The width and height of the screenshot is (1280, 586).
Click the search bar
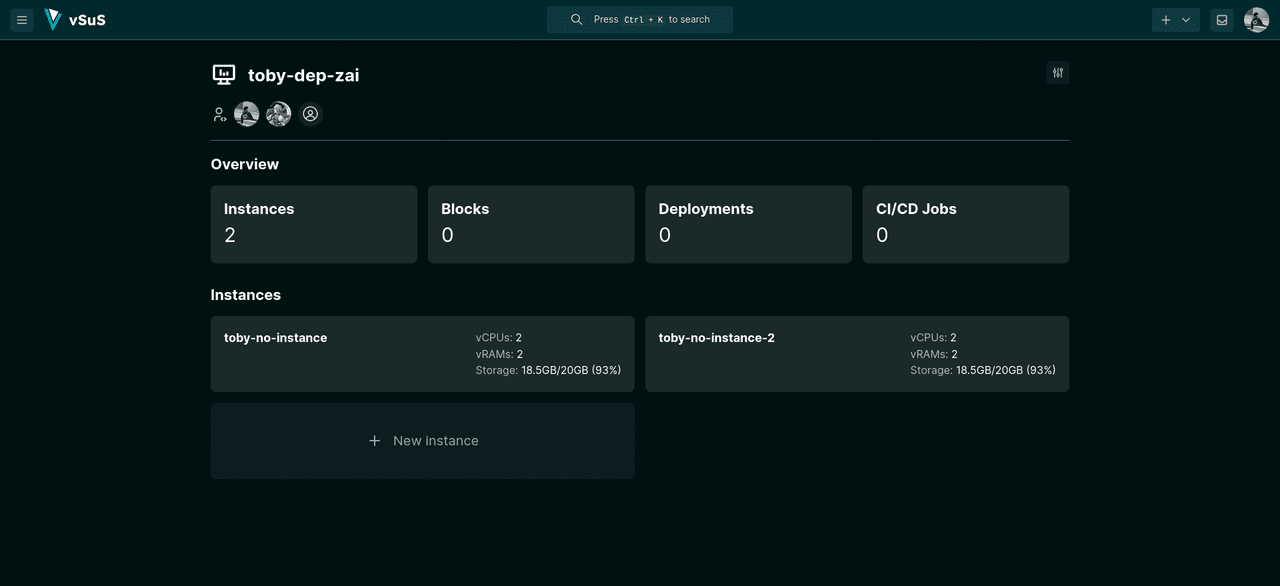640,20
